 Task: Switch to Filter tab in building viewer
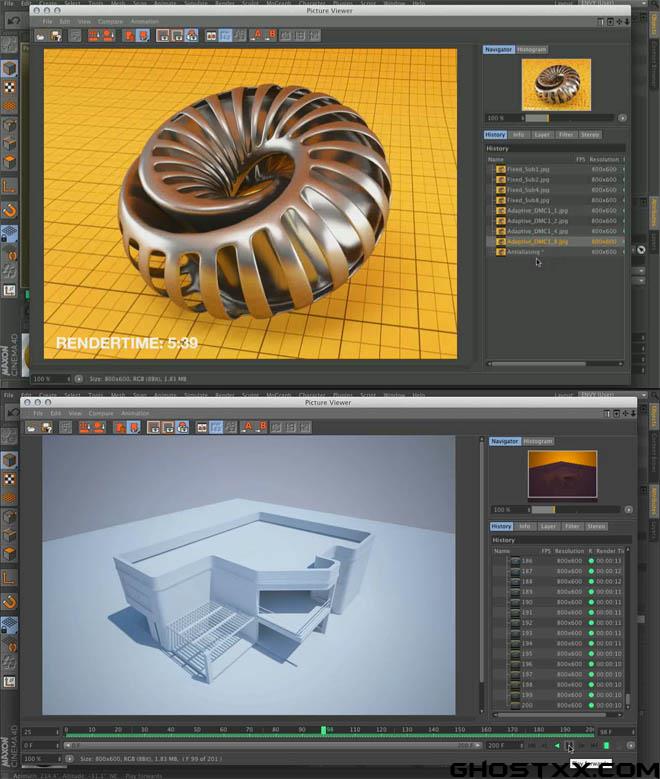pos(572,526)
